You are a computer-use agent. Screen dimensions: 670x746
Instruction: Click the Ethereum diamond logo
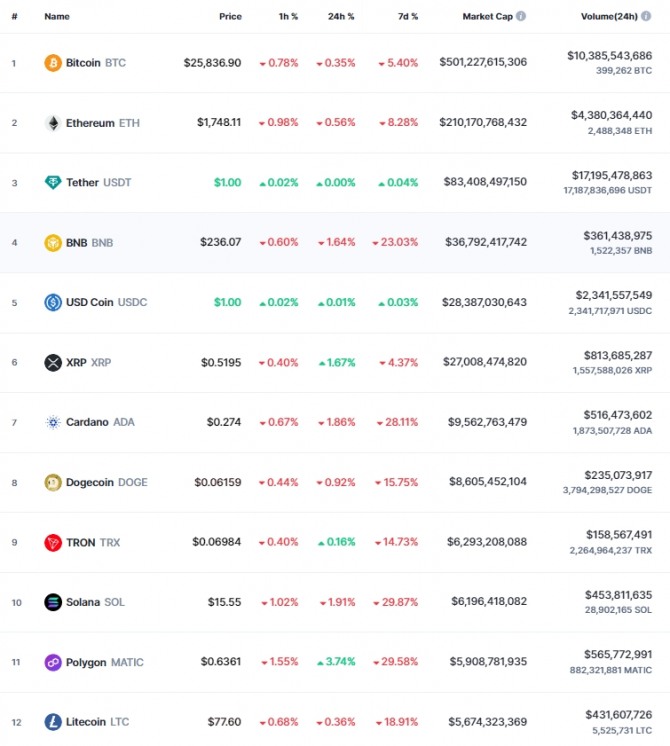53,123
